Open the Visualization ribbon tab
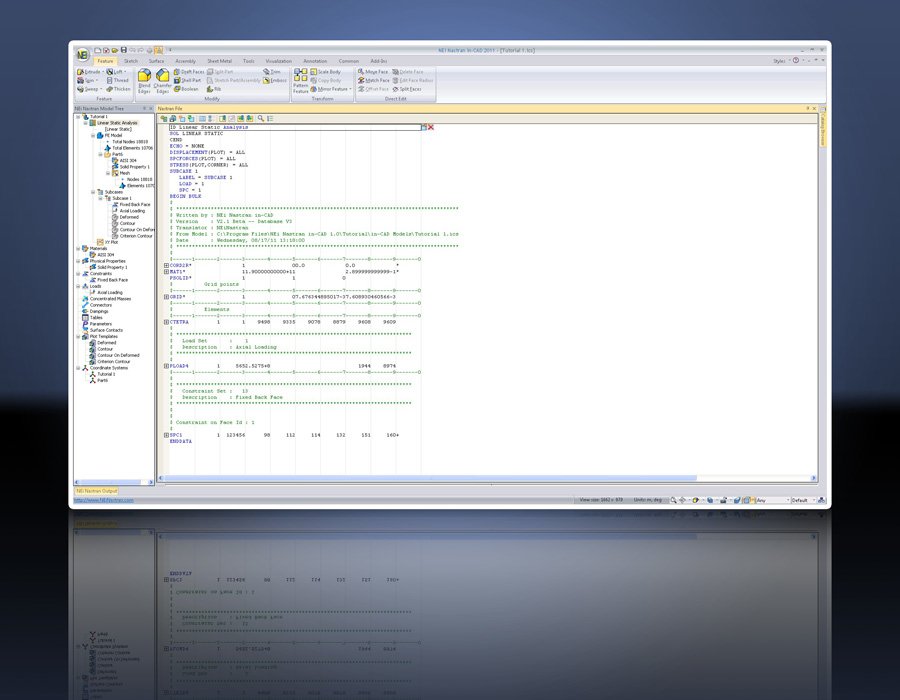This screenshot has height=700, width=900. pyautogui.click(x=278, y=61)
